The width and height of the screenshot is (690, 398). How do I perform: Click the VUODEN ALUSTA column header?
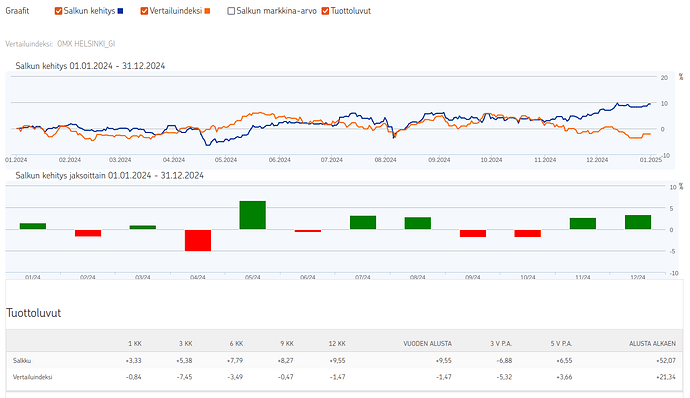(427, 343)
